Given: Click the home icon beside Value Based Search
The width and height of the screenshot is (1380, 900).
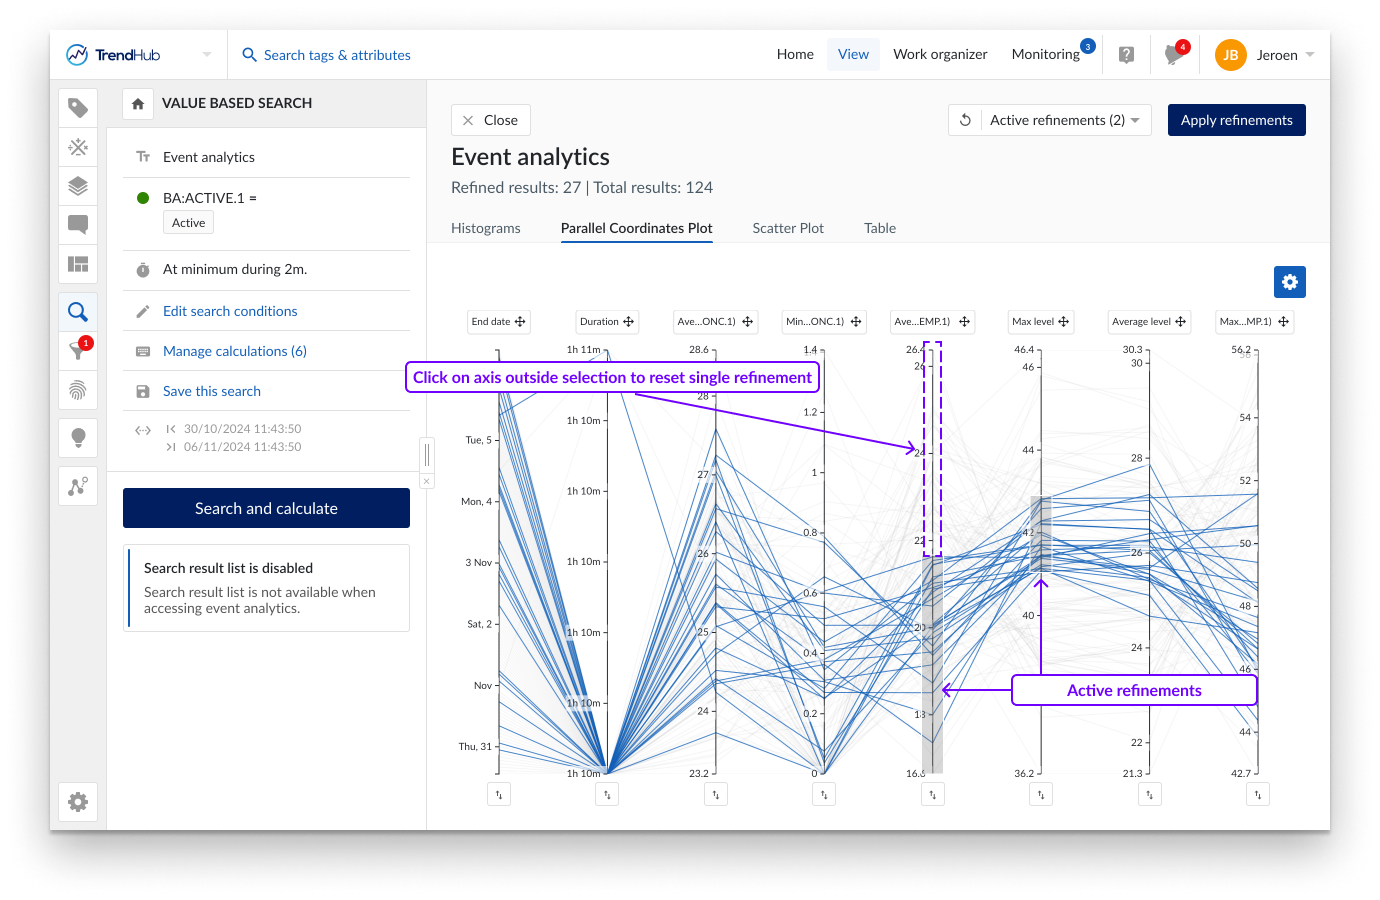Looking at the screenshot, I should click(138, 104).
